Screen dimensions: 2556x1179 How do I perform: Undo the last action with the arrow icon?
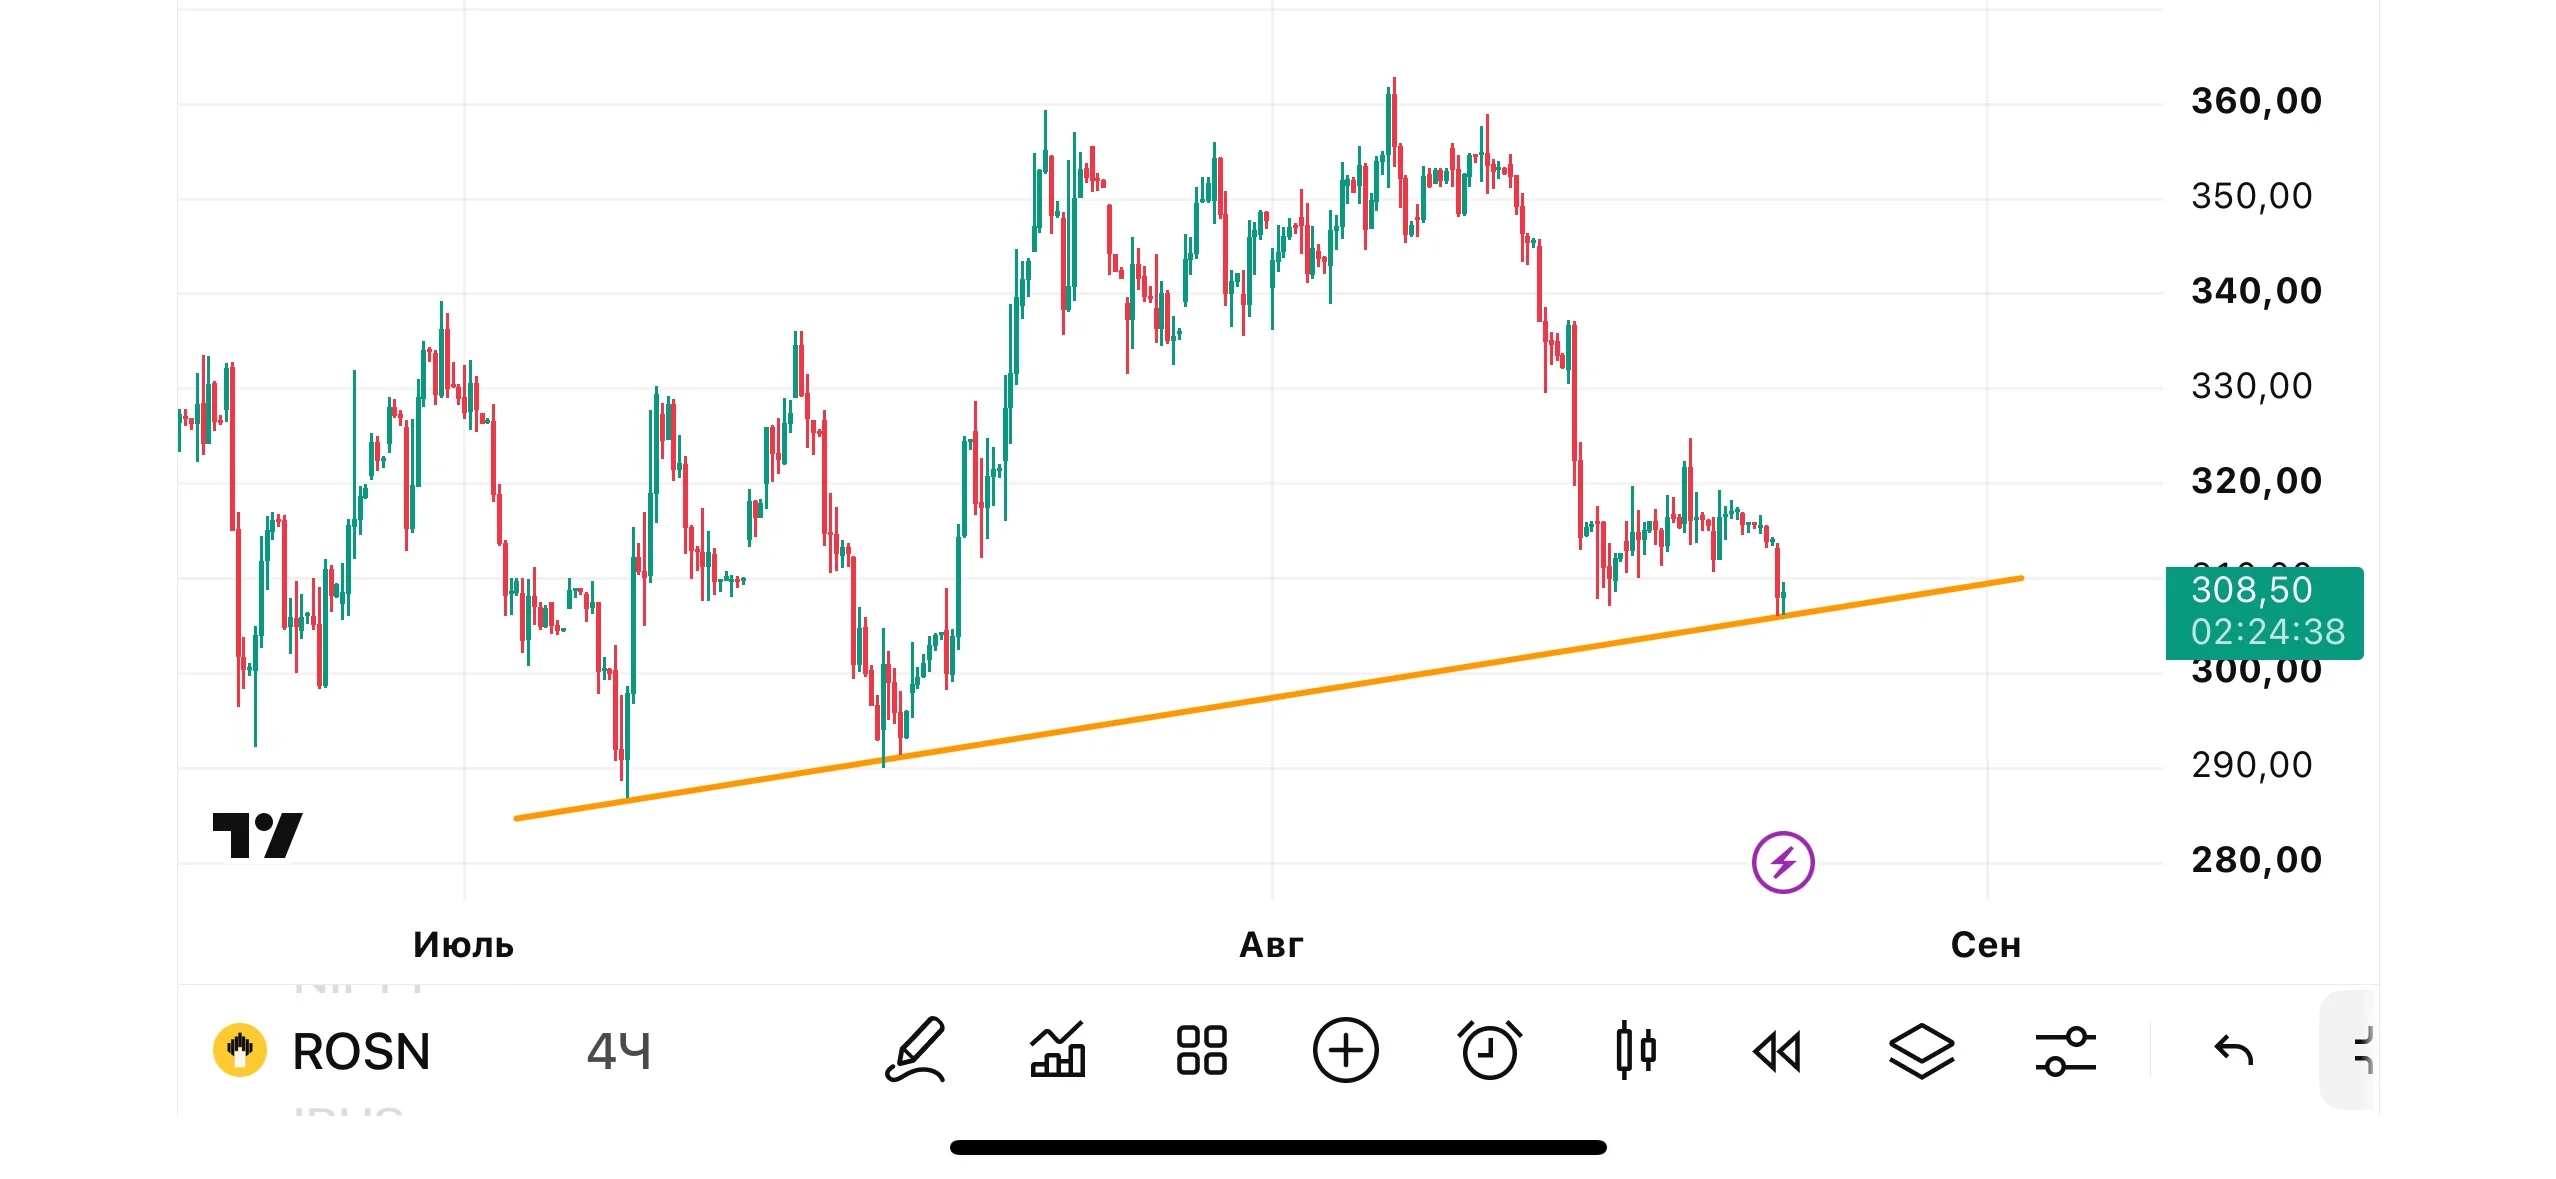pyautogui.click(x=2233, y=1051)
